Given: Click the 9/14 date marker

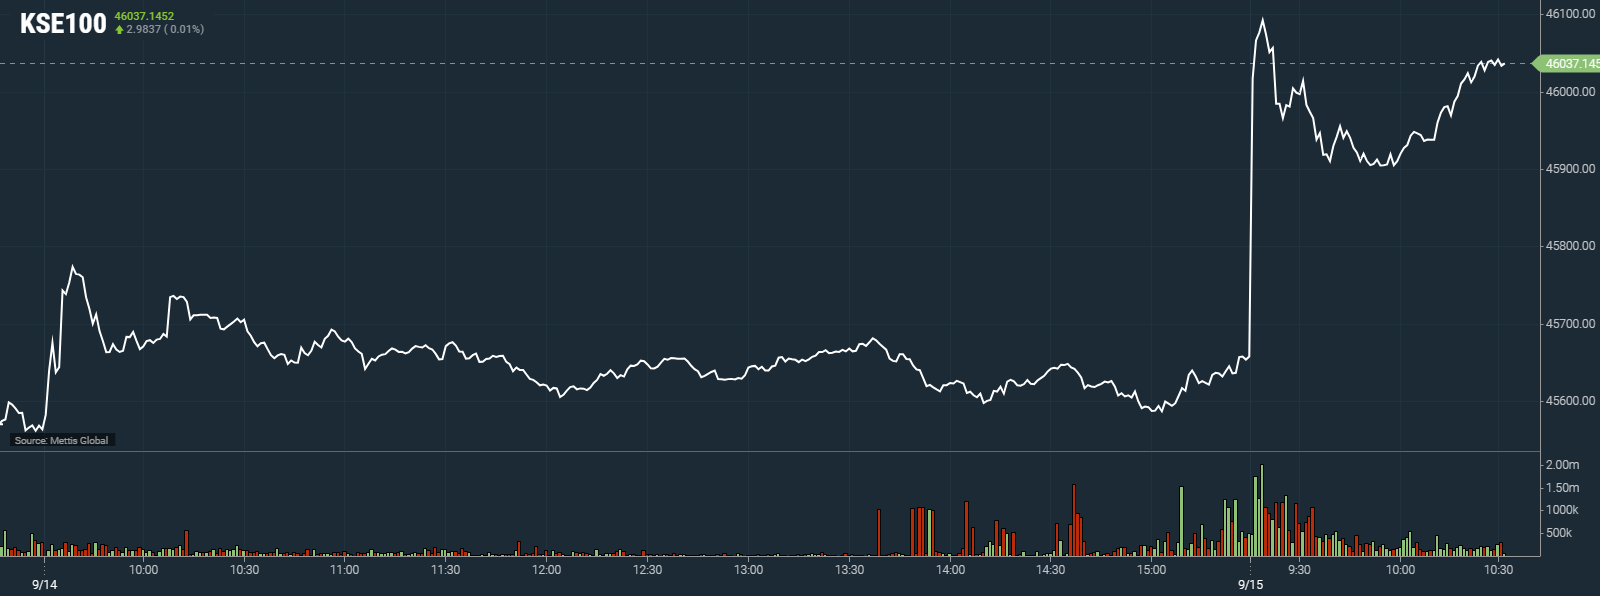Looking at the screenshot, I should 45,585.
